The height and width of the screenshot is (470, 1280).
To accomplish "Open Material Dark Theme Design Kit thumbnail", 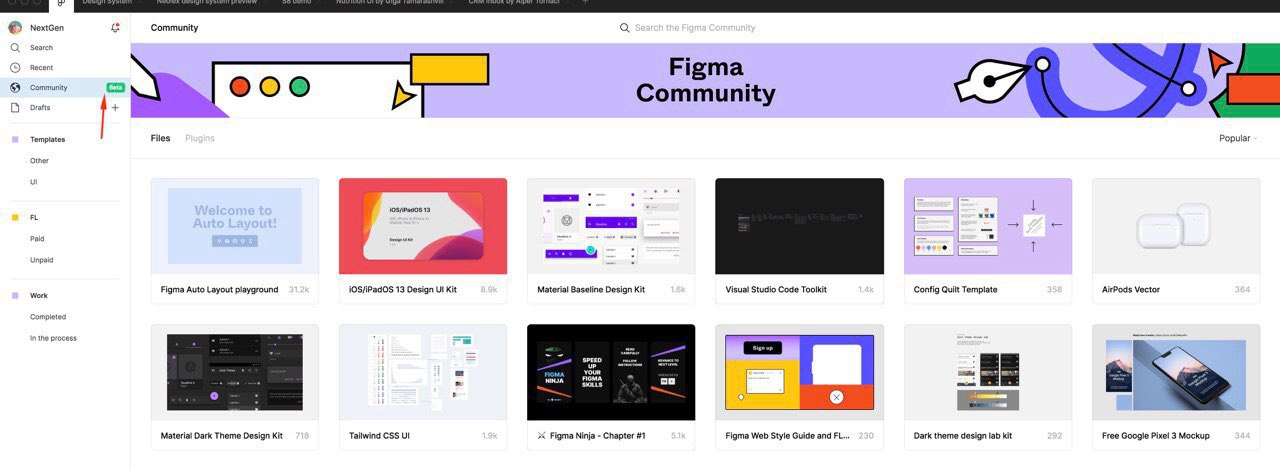I will click(235, 372).
